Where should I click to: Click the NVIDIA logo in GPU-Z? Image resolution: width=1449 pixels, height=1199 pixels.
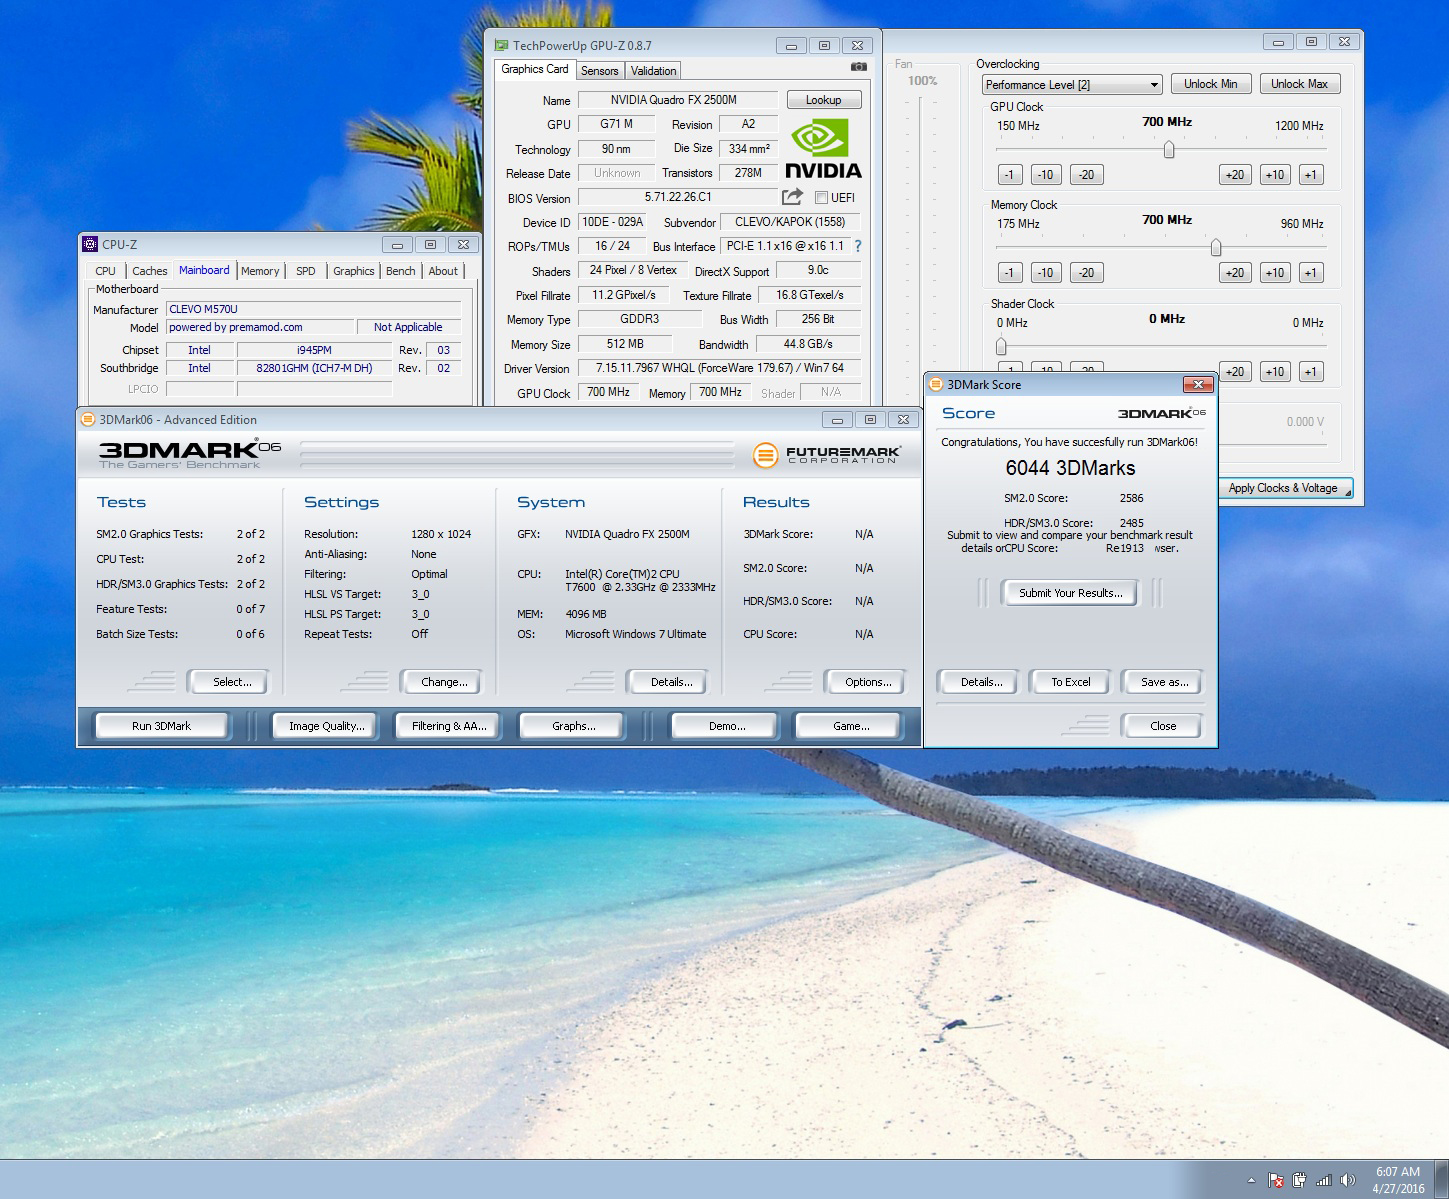[823, 149]
